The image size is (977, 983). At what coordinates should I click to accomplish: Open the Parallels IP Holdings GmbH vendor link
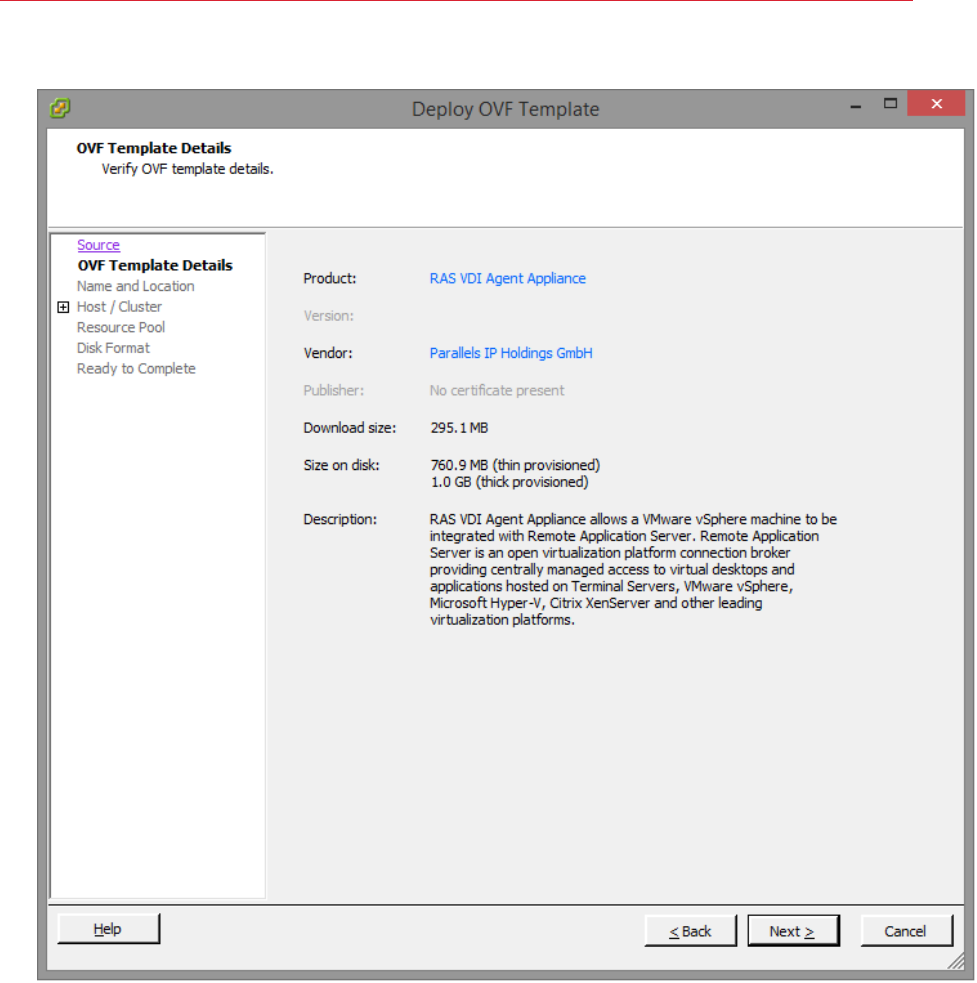click(x=510, y=354)
